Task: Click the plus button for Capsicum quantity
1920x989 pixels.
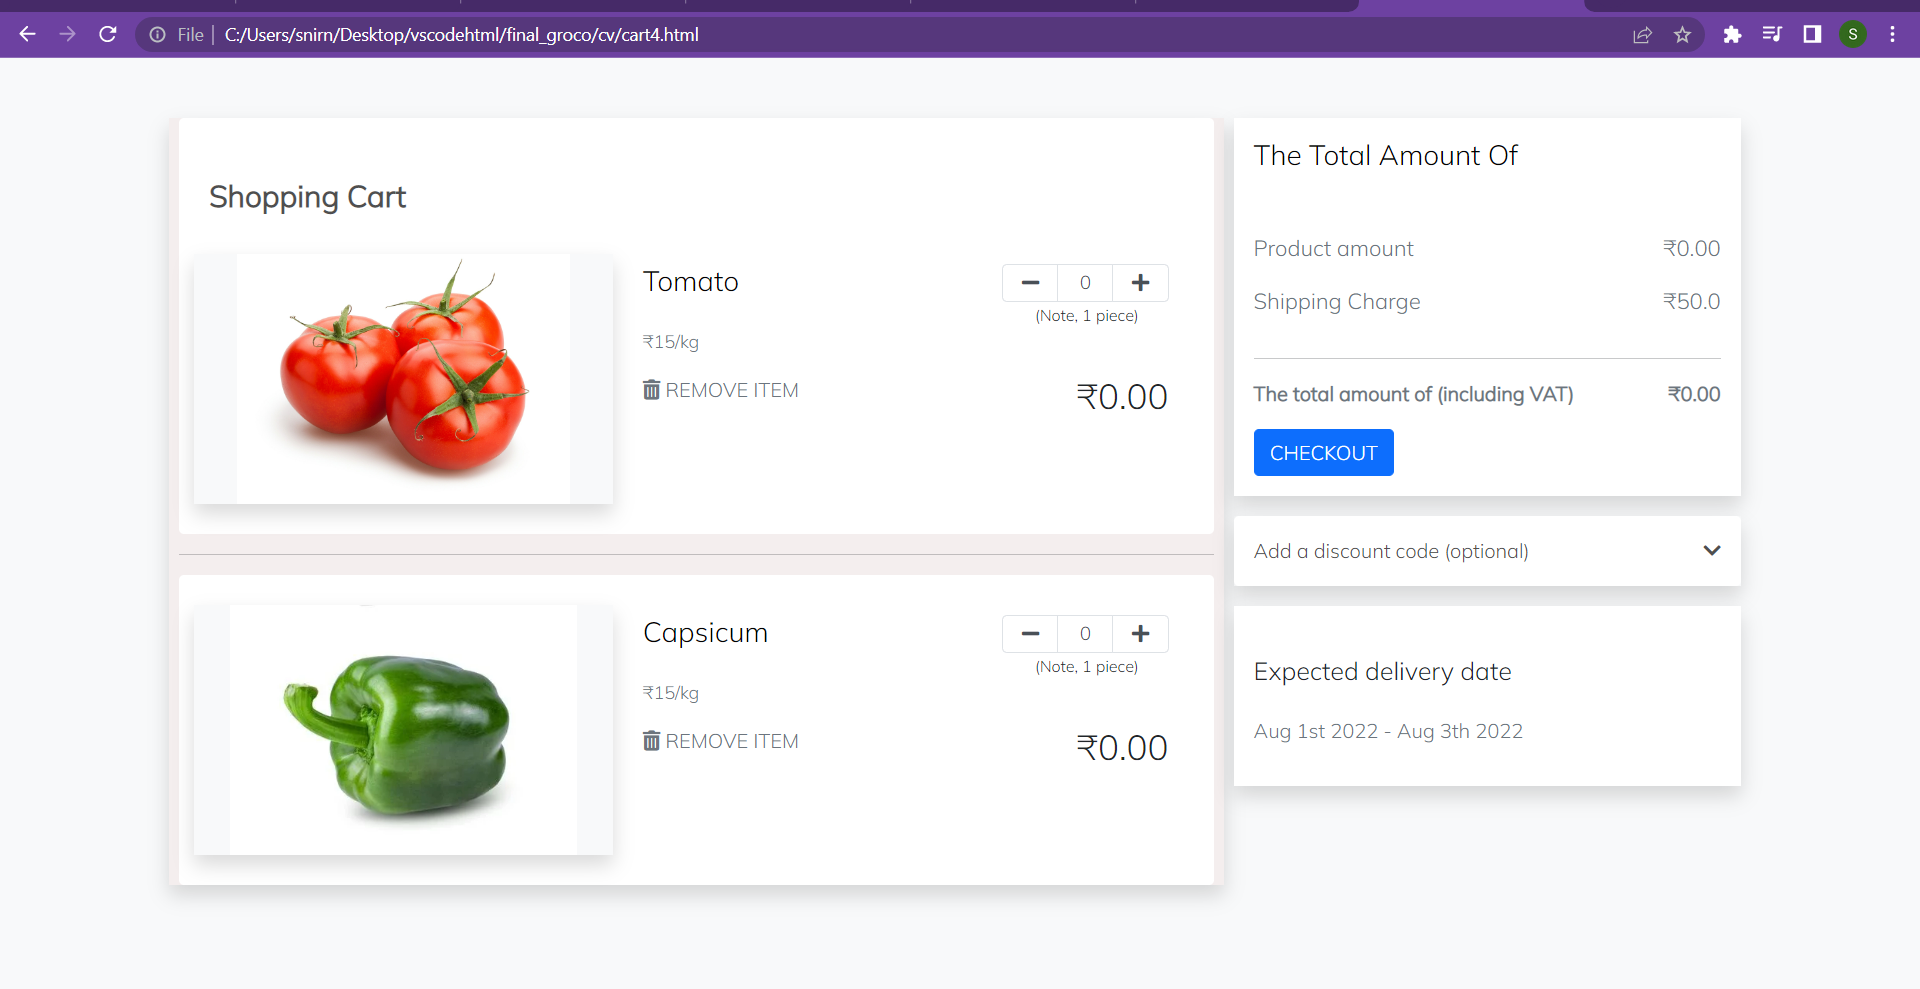Action: 1140,634
